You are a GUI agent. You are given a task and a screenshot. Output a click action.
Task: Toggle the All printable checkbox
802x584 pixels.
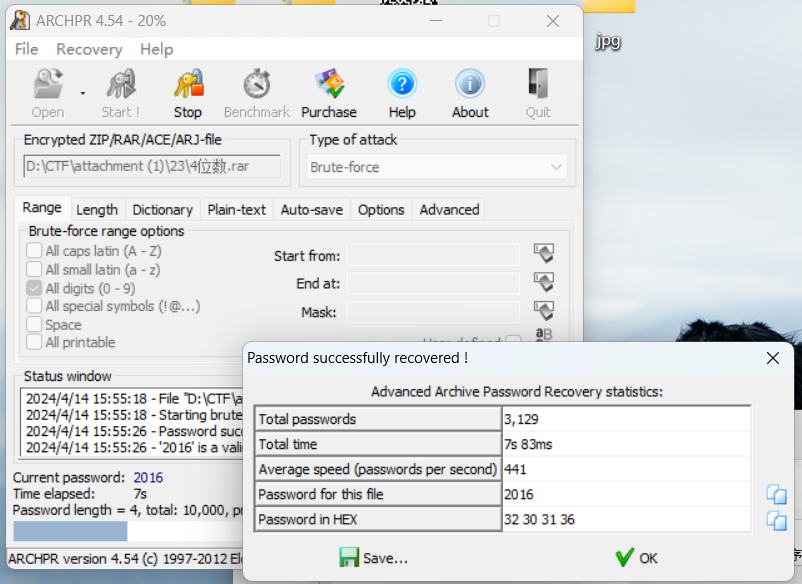tap(34, 342)
